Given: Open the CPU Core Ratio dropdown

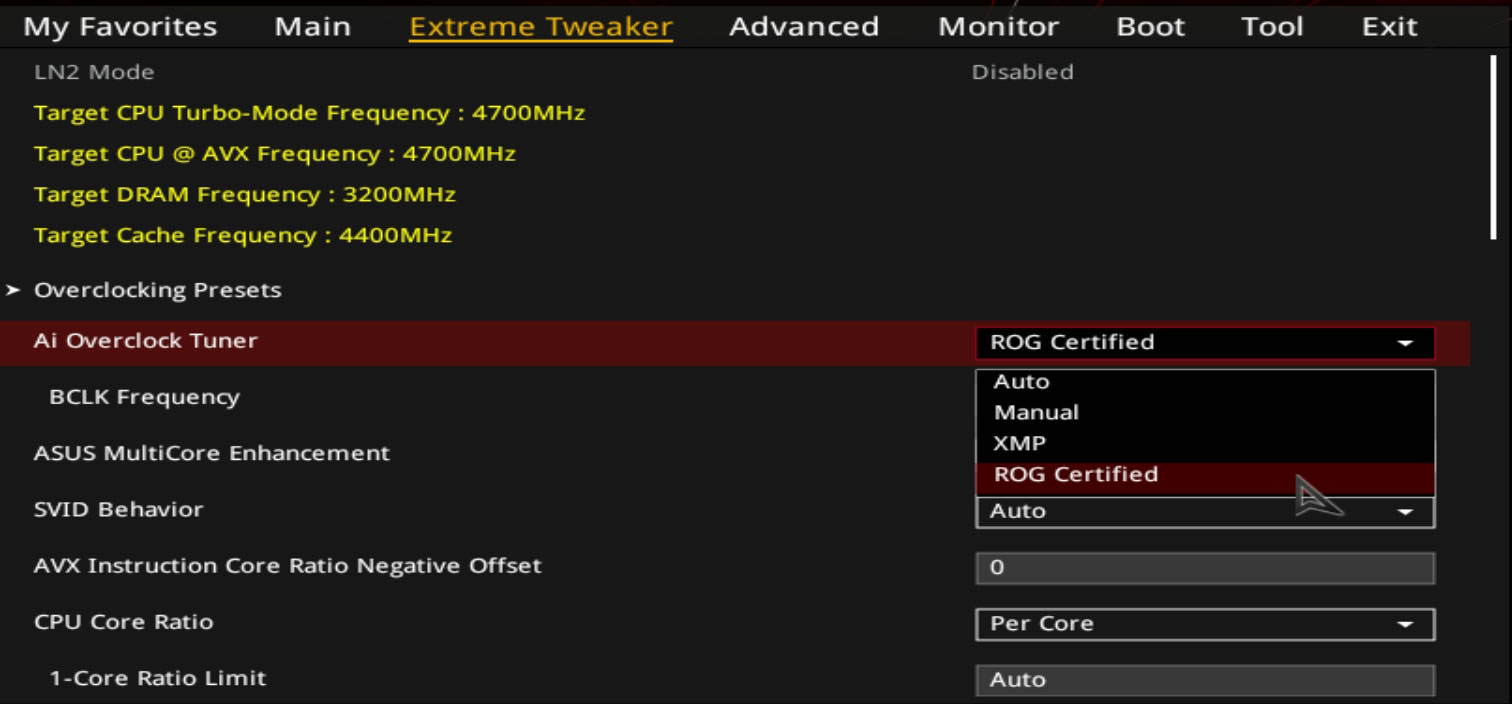Looking at the screenshot, I should [1205, 624].
